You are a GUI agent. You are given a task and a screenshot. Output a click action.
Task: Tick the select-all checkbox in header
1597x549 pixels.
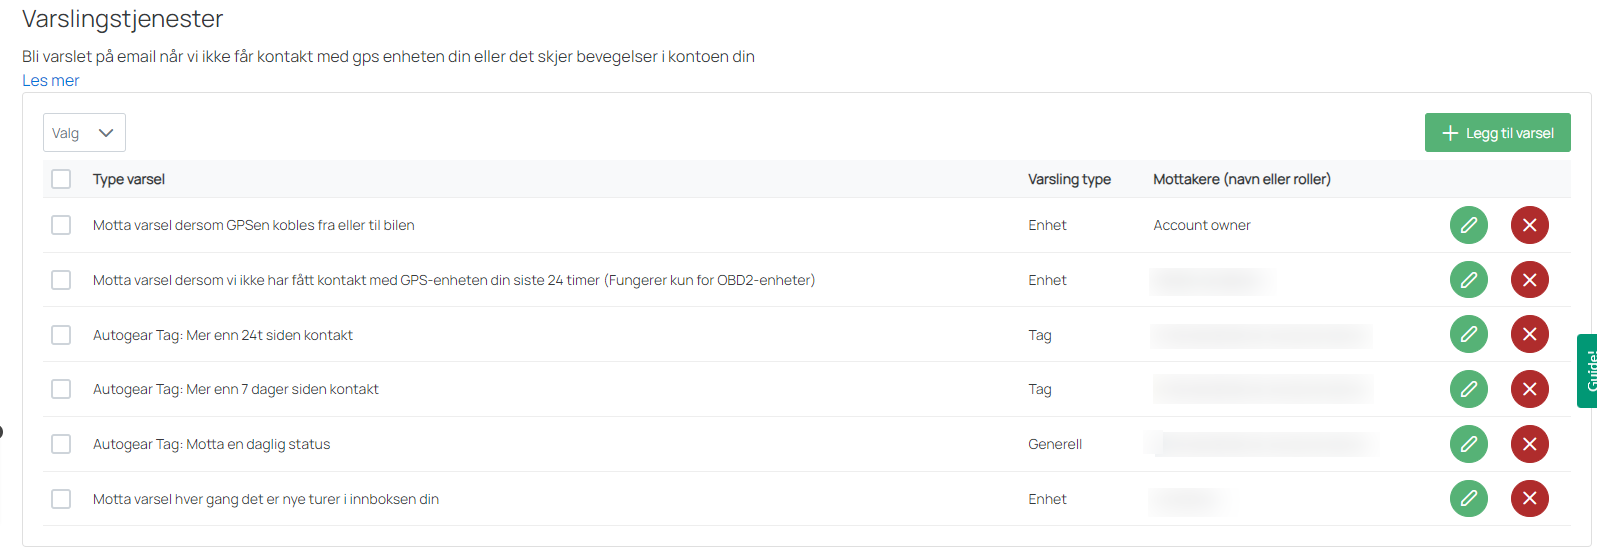tap(61, 179)
